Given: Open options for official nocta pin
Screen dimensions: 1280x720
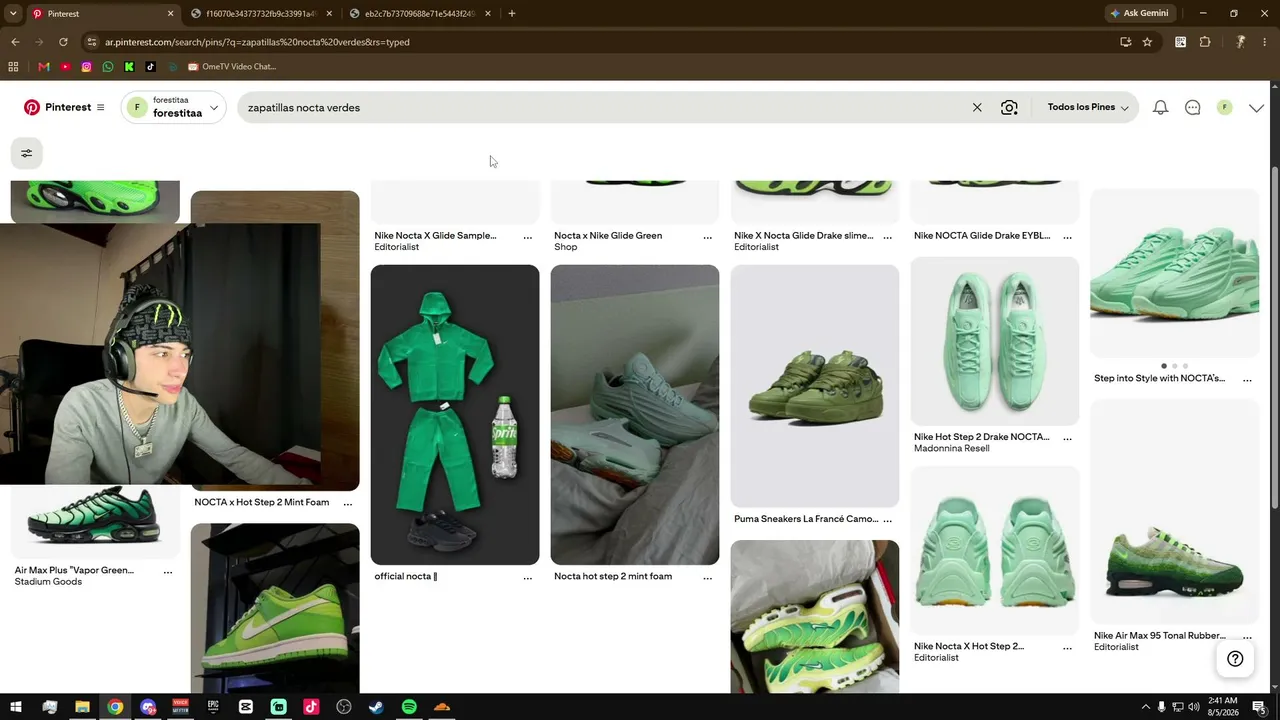Looking at the screenshot, I should [527, 578].
